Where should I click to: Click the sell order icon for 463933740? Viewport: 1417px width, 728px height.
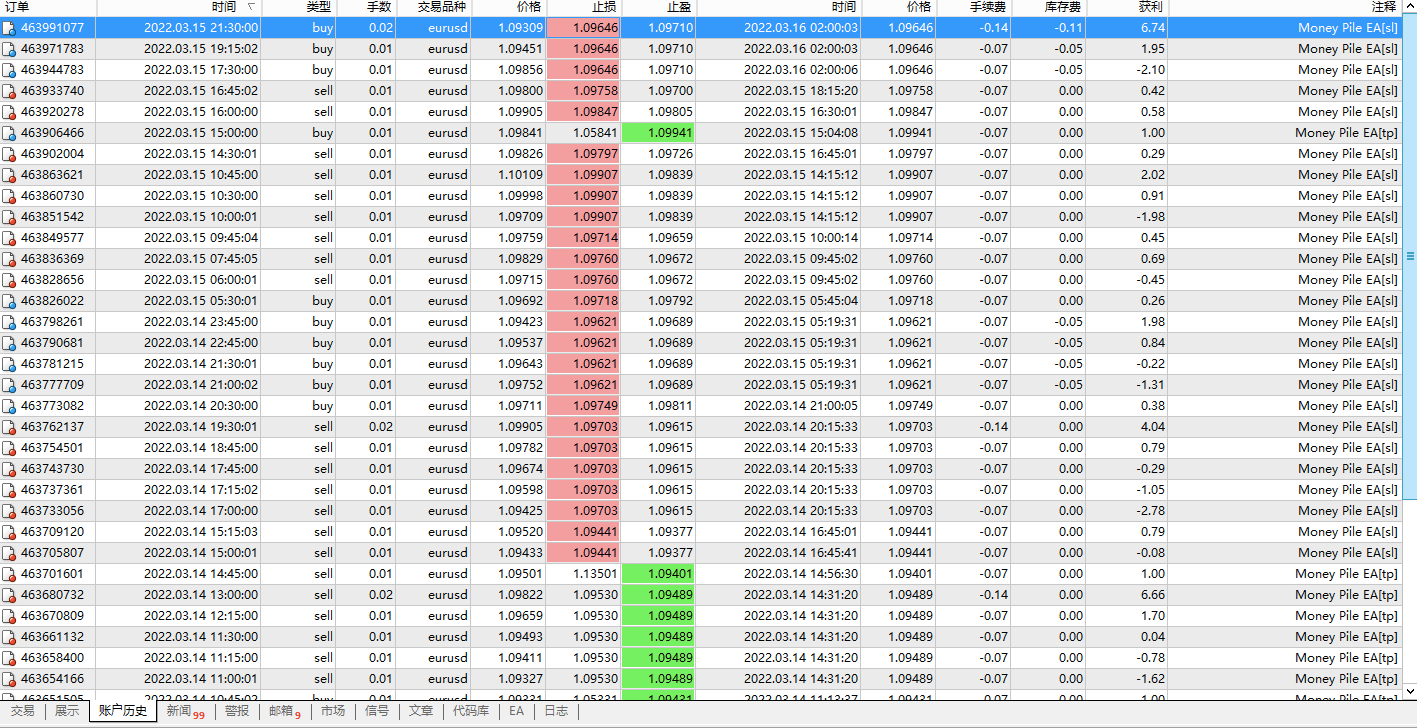pos(9,91)
